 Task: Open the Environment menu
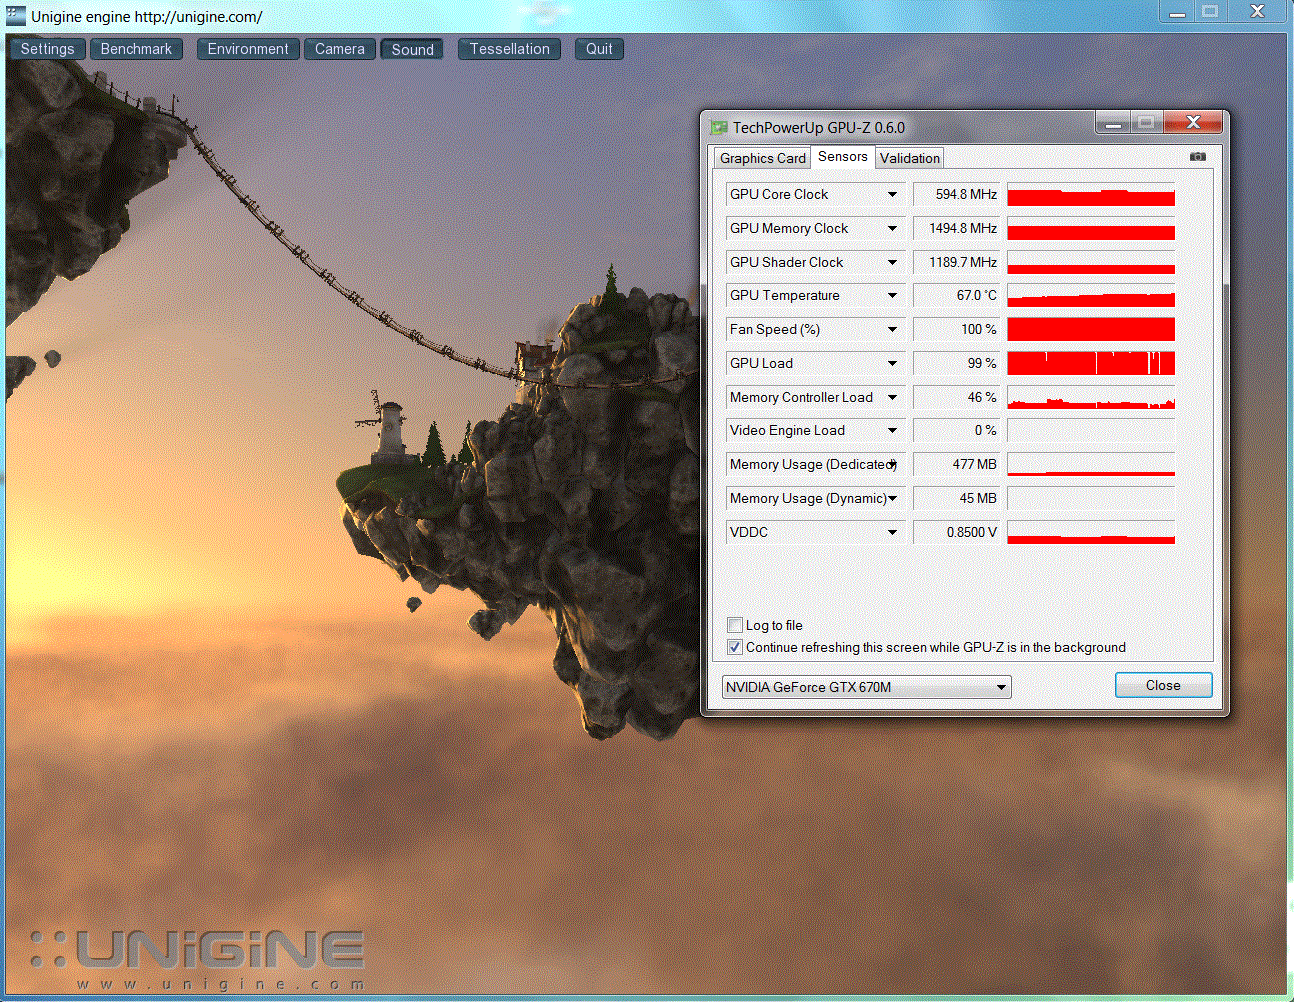point(248,49)
